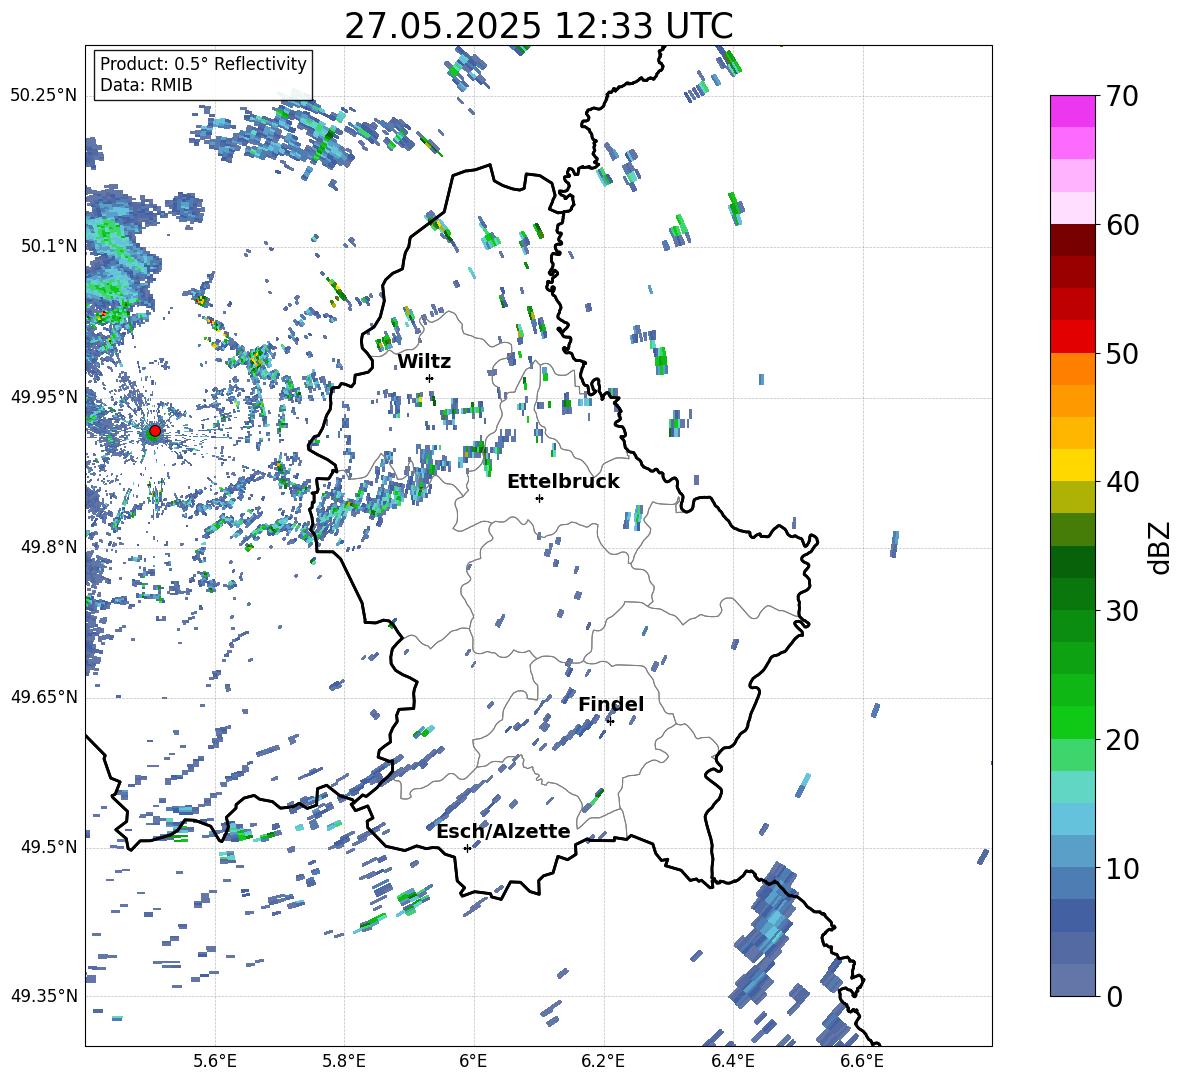Screen dimensions: 1184x1081
Task: Click the magenta top swatch of the colorbar
Action: (x=1072, y=112)
